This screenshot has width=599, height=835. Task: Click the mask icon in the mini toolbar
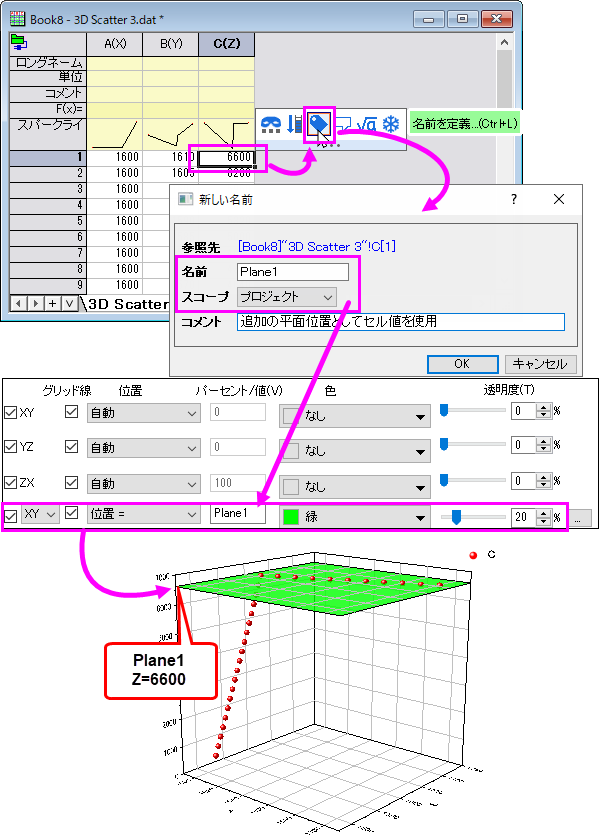tap(271, 124)
